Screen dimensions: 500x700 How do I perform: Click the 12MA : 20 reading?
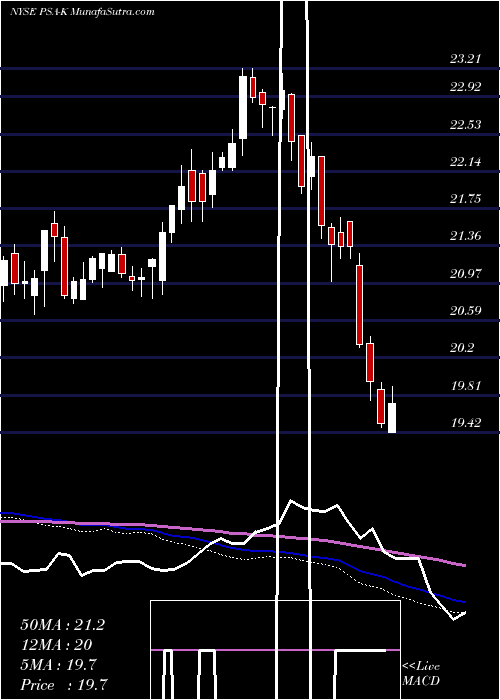click(56, 645)
